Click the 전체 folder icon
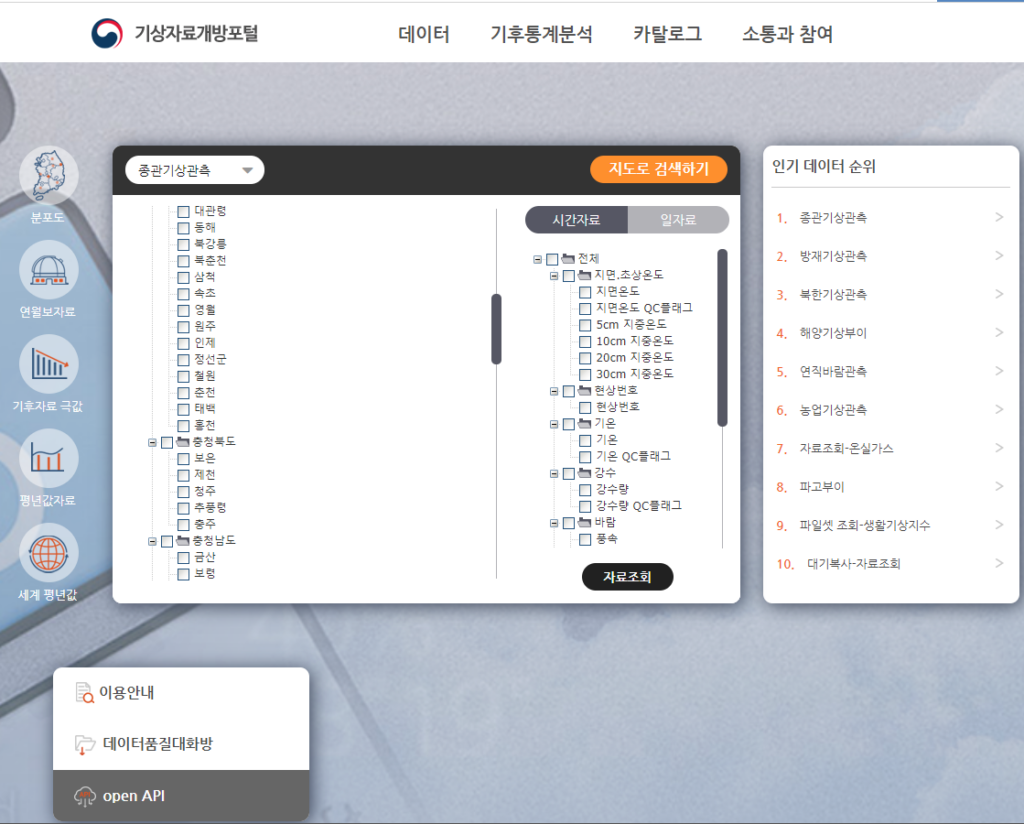The width and height of the screenshot is (1024, 824). 568,259
